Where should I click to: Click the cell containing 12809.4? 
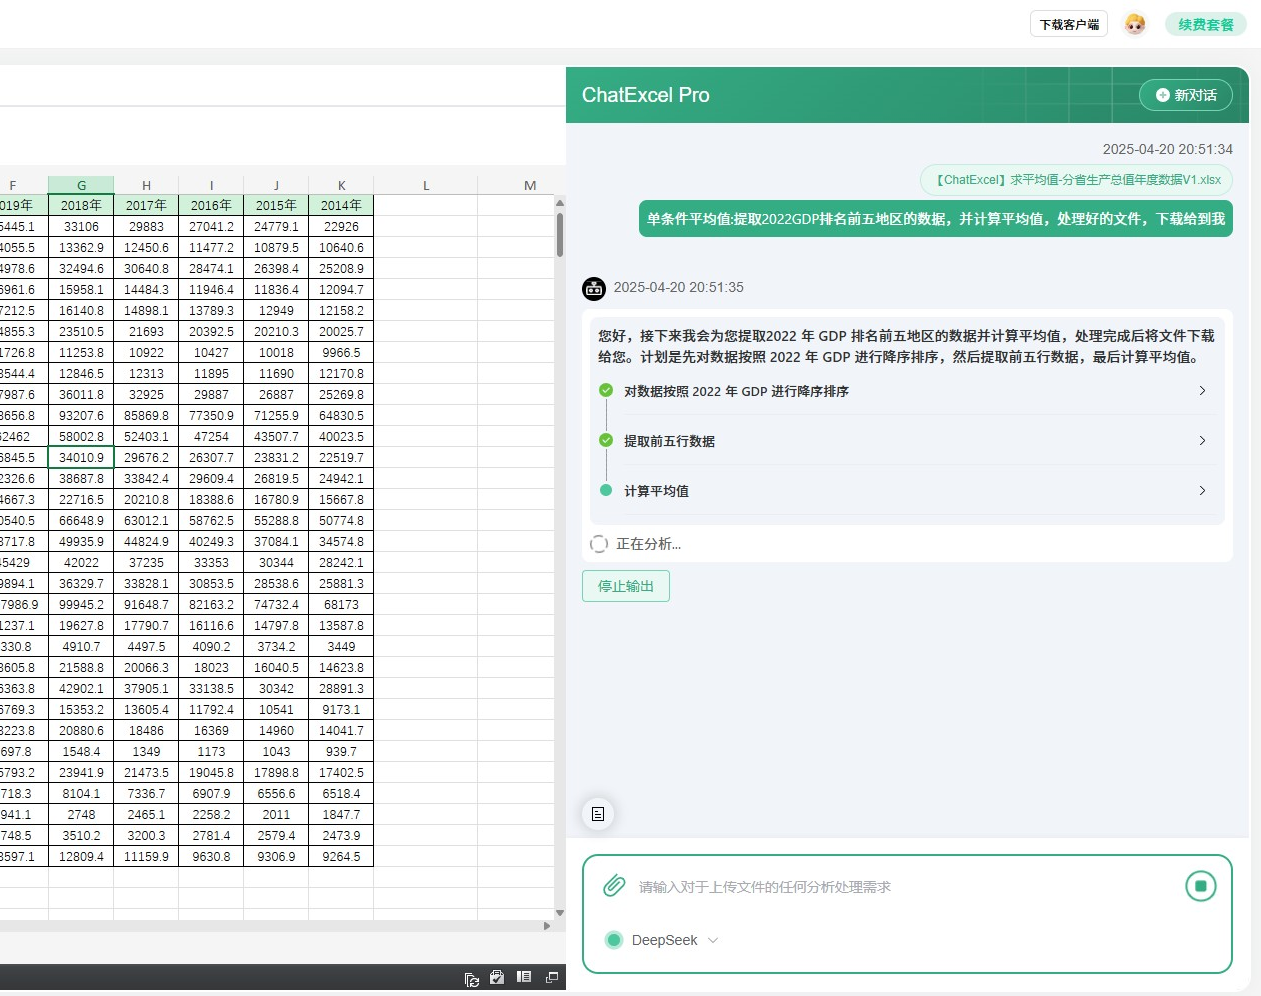click(x=81, y=857)
